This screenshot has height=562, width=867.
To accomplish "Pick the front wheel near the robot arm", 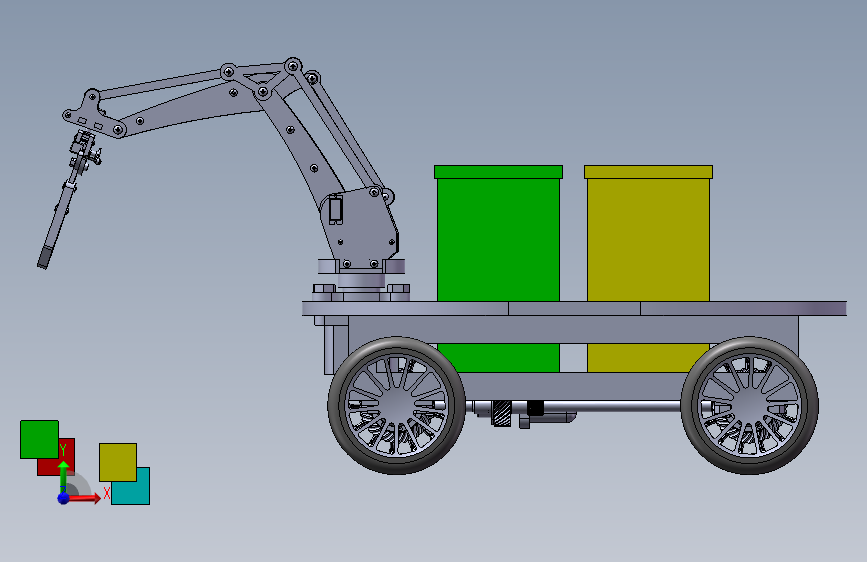I will click(x=396, y=405).
